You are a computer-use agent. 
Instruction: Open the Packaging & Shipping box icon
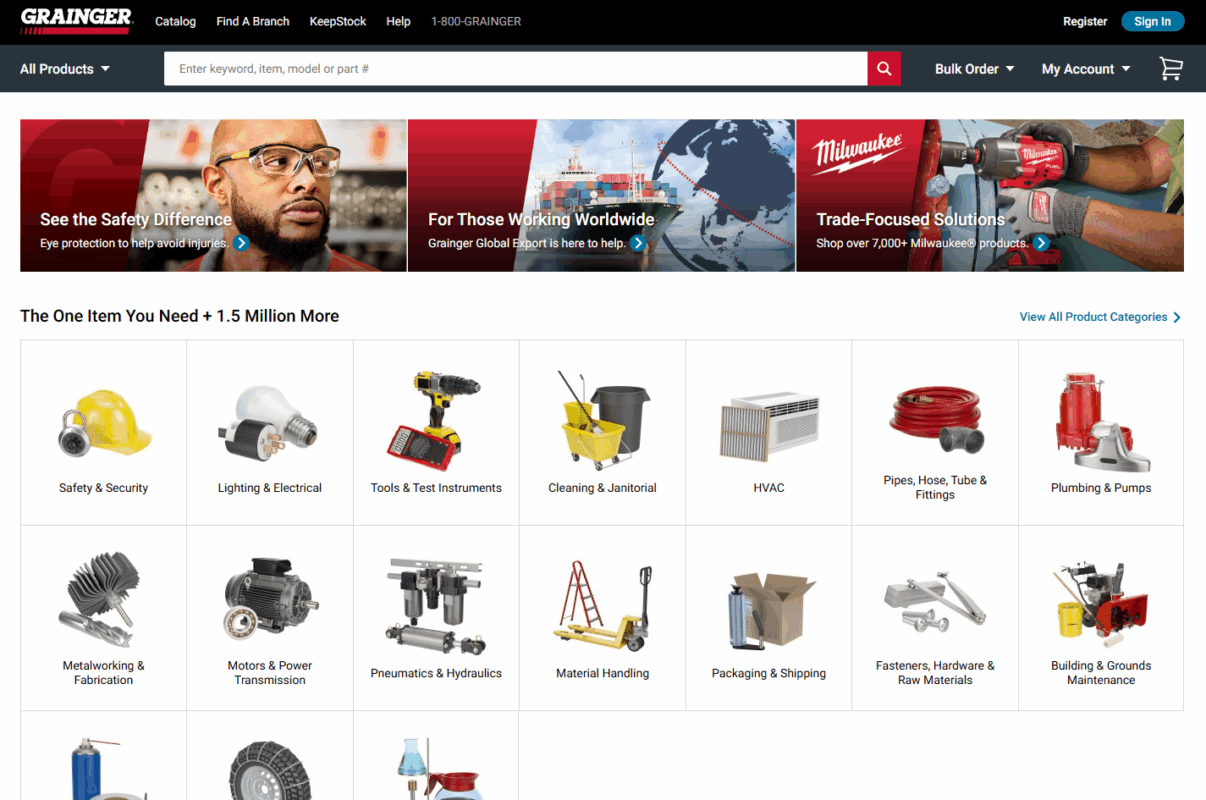[x=768, y=610]
